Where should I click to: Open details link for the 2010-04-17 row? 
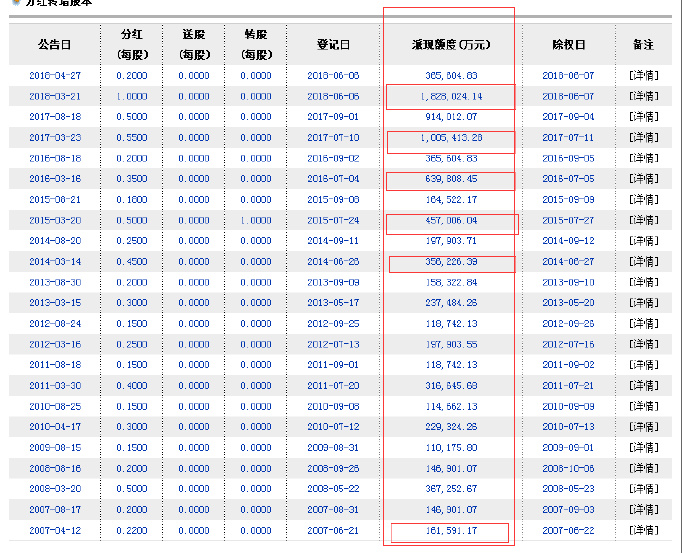click(643, 427)
